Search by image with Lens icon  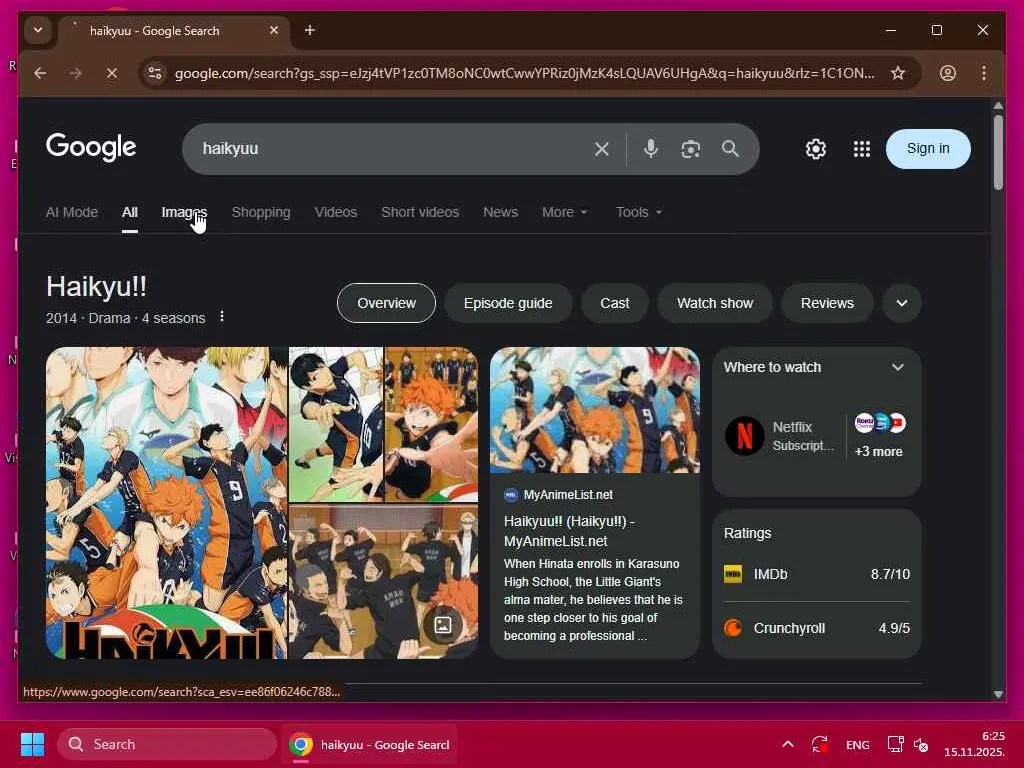click(x=690, y=149)
